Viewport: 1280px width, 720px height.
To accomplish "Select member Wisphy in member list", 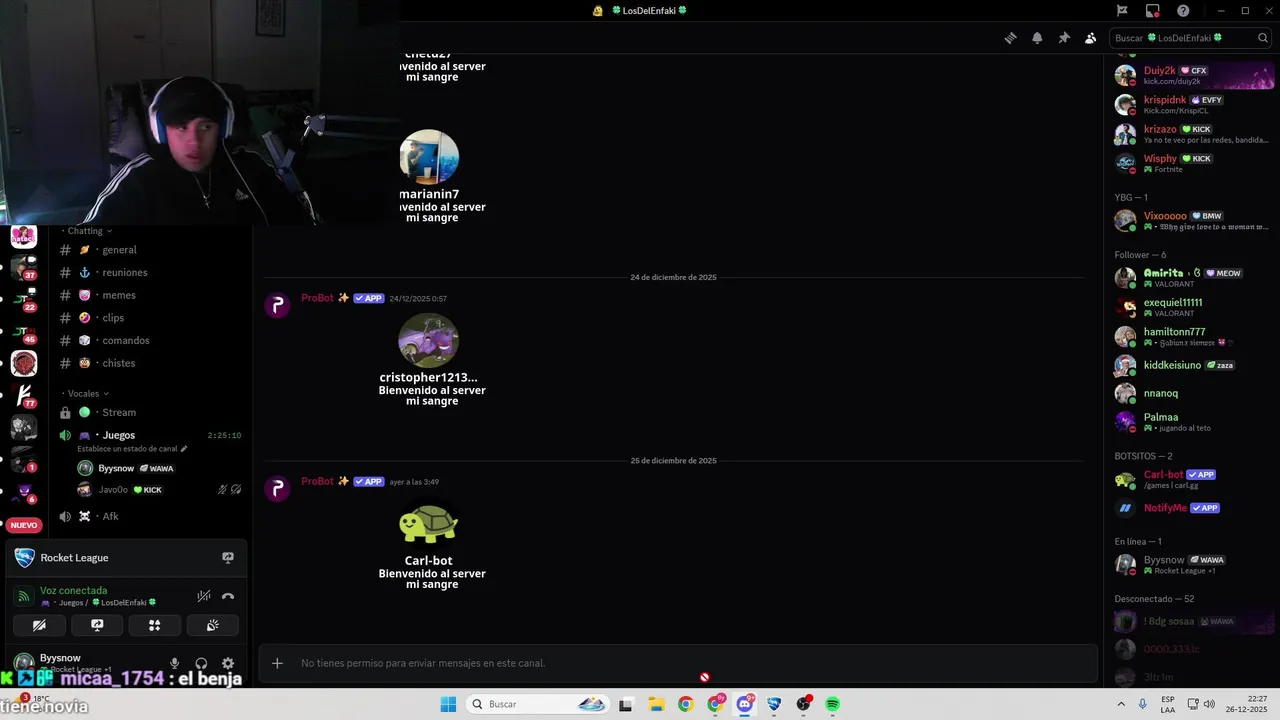I will [x=1192, y=162].
